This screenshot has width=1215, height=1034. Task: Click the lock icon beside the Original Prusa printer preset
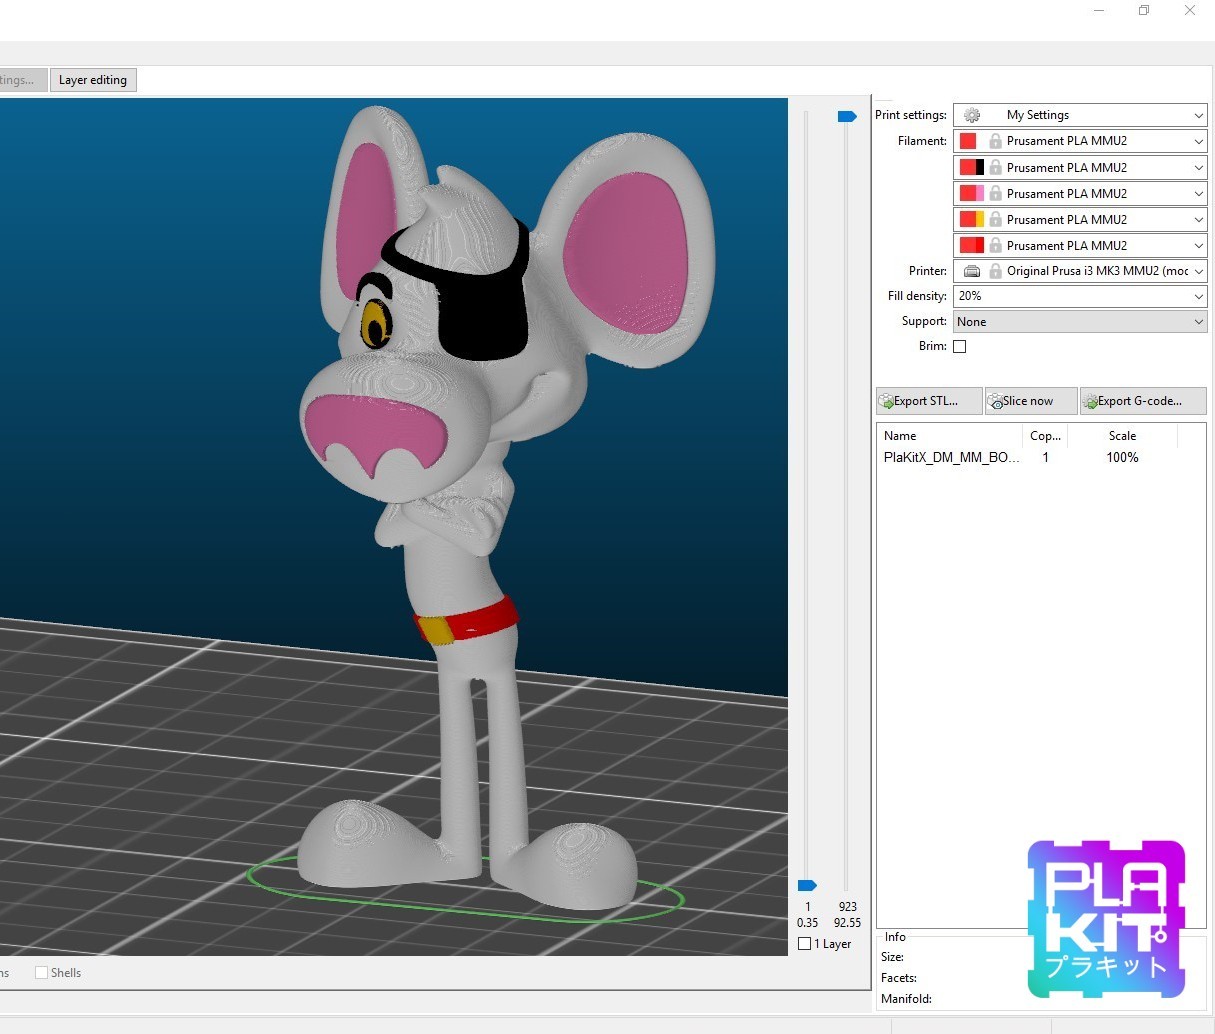(x=994, y=270)
